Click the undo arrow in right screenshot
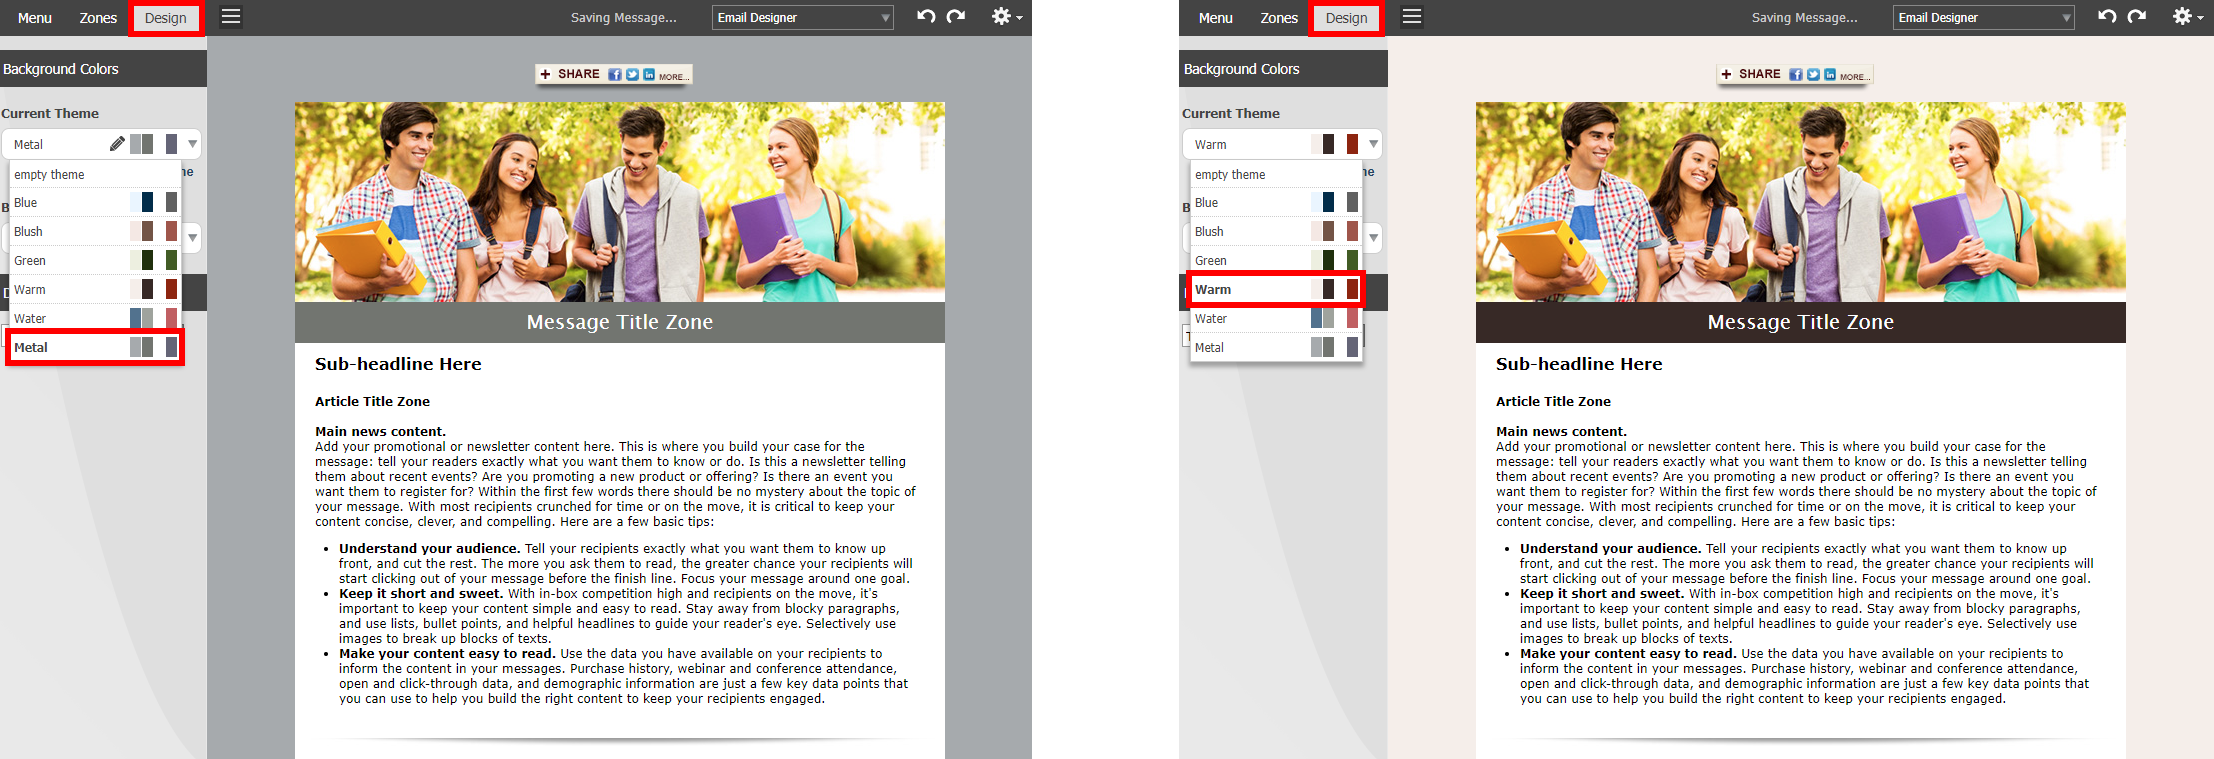 click(2107, 16)
